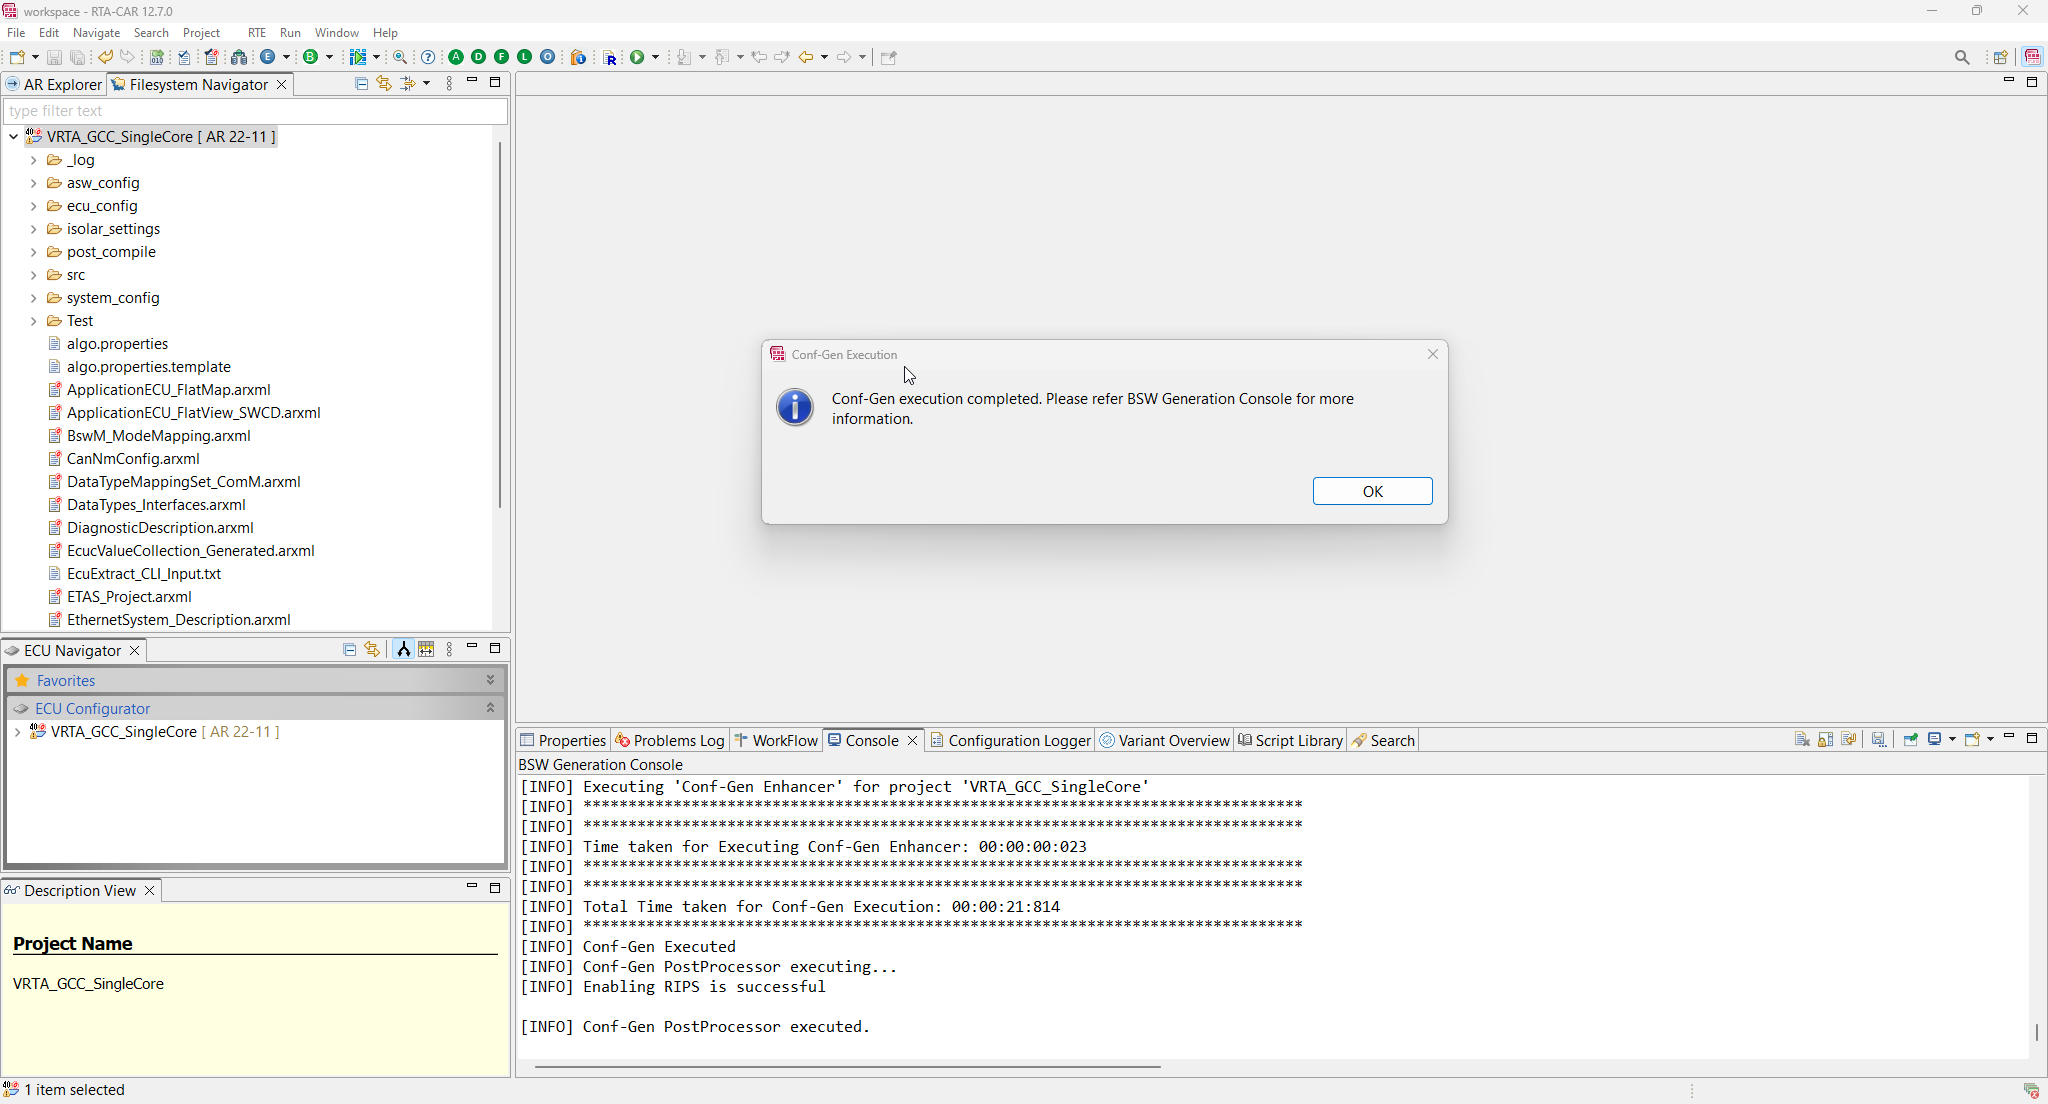The image size is (2048, 1104).
Task: Open the Variant Overview tab
Action: click(1165, 740)
